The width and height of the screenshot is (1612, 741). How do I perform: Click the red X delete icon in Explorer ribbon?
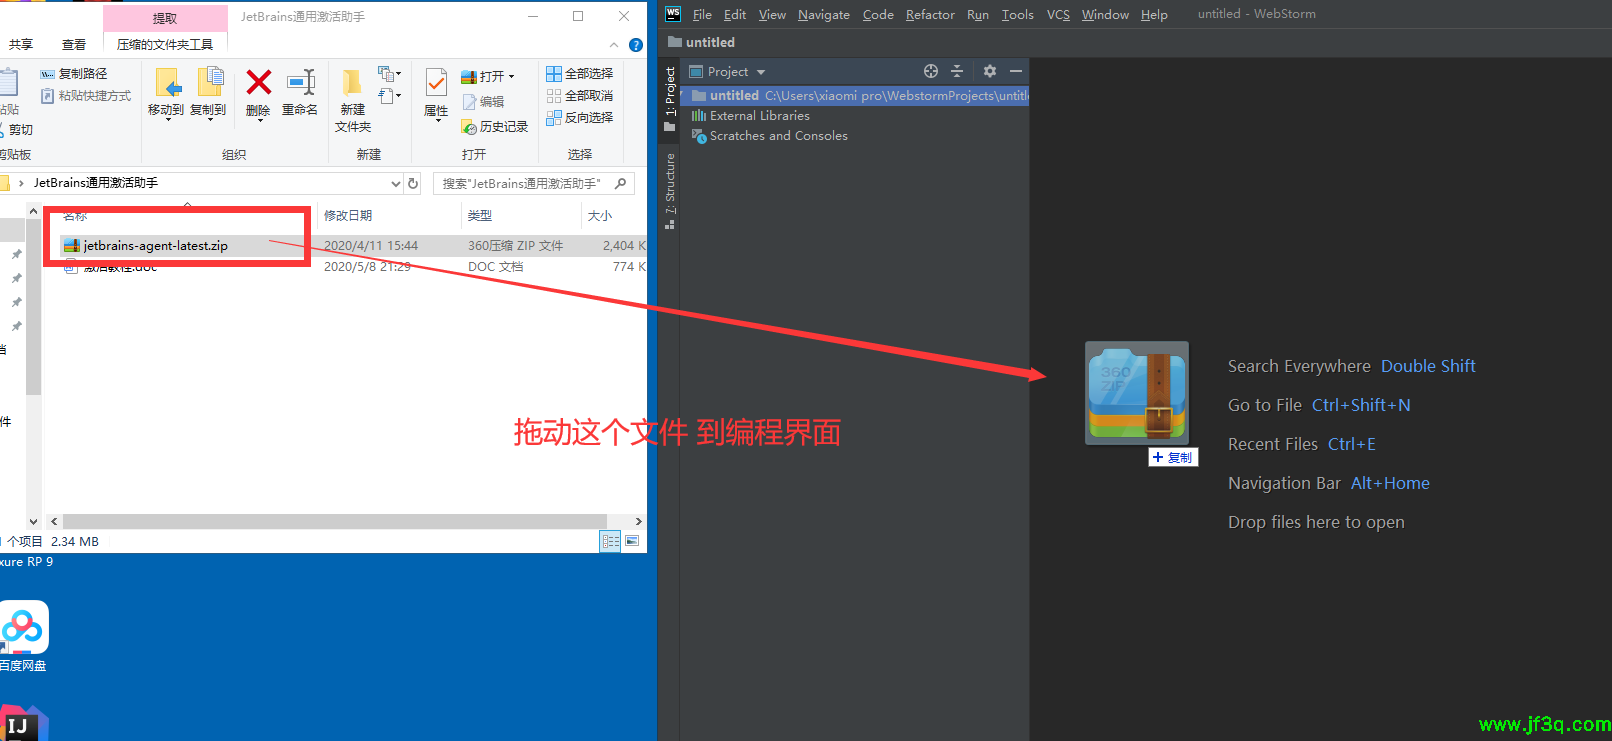pos(258,84)
